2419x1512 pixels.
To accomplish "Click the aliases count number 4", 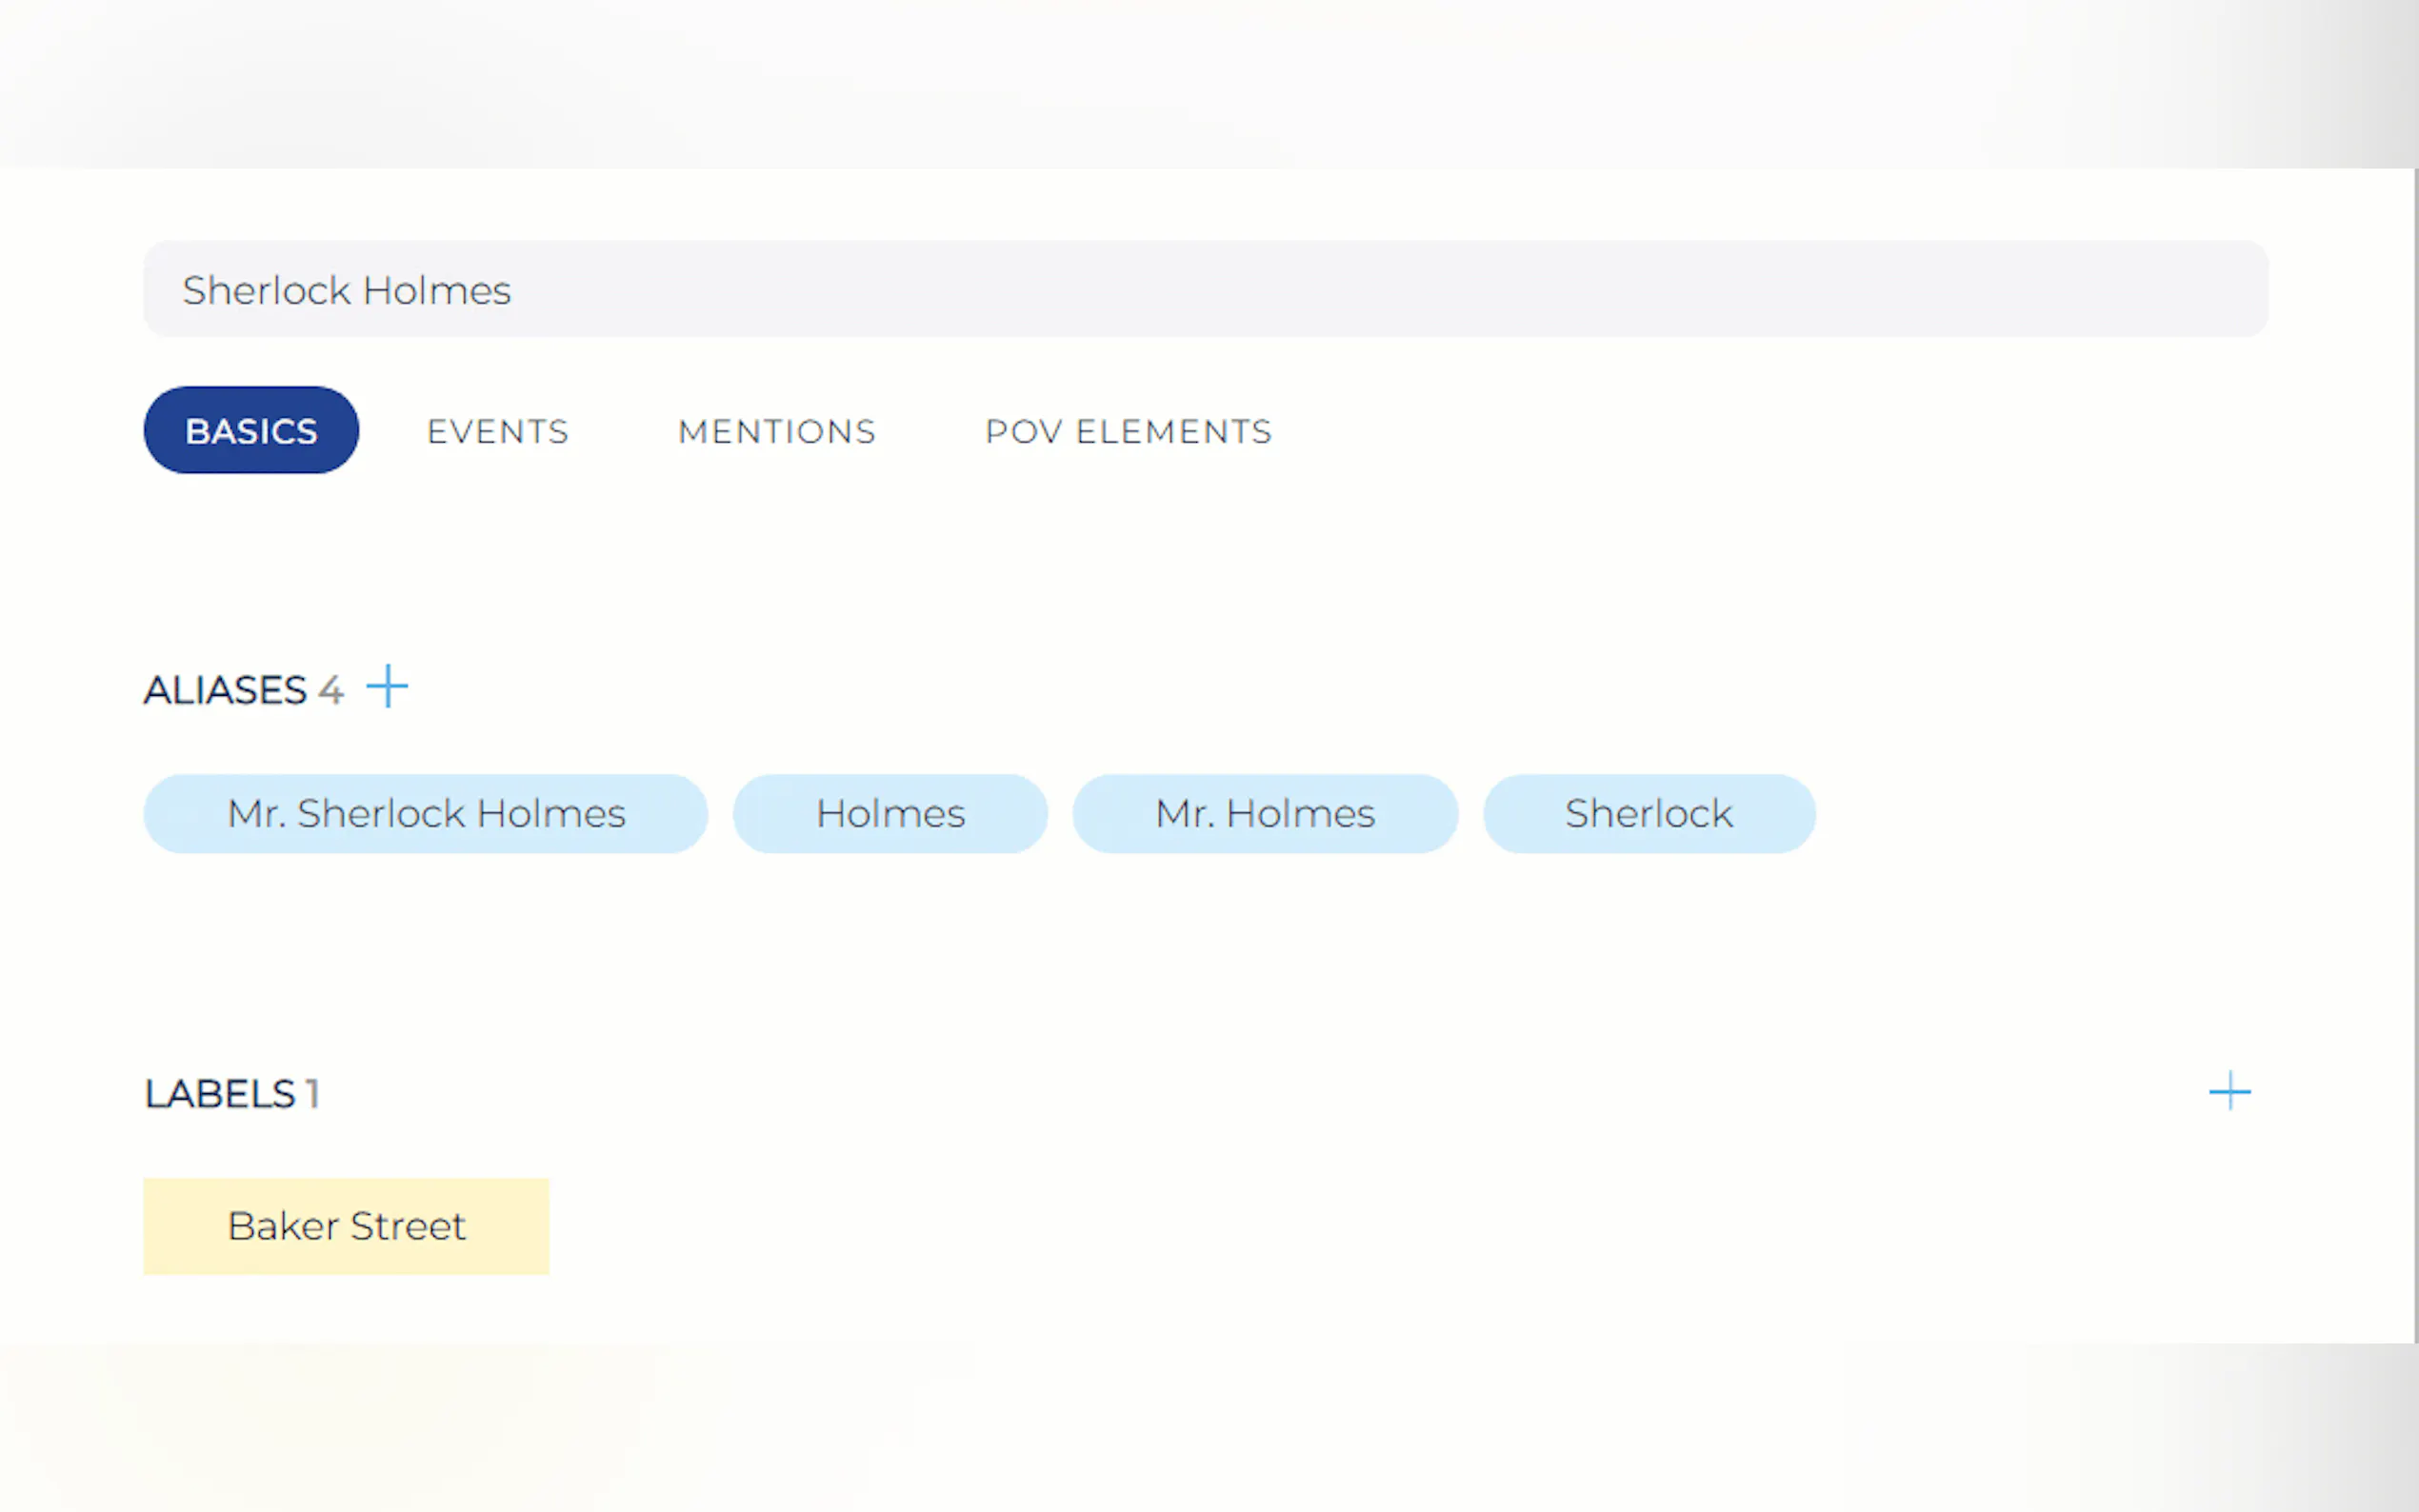I will pyautogui.click(x=331, y=690).
